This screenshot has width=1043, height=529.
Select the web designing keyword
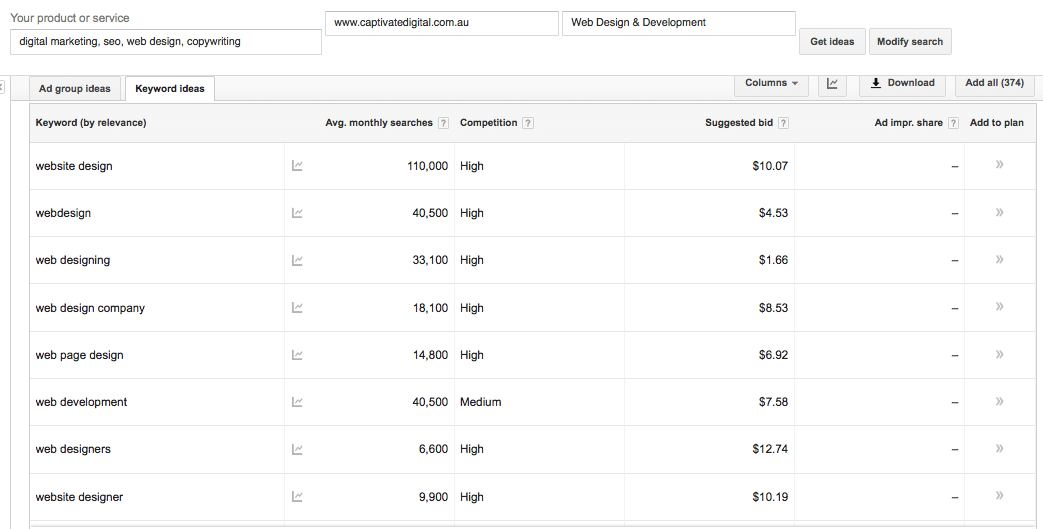coord(73,260)
